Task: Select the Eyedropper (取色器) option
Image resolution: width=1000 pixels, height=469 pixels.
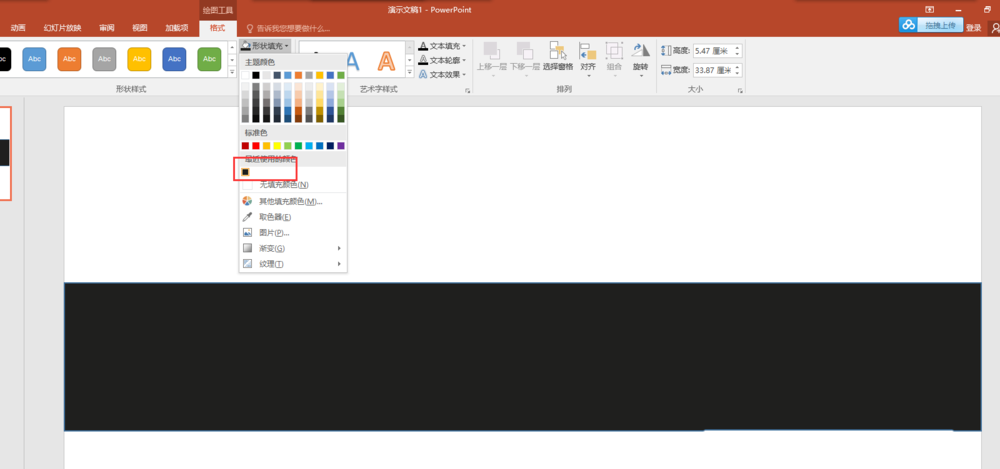Action: click(x=293, y=217)
